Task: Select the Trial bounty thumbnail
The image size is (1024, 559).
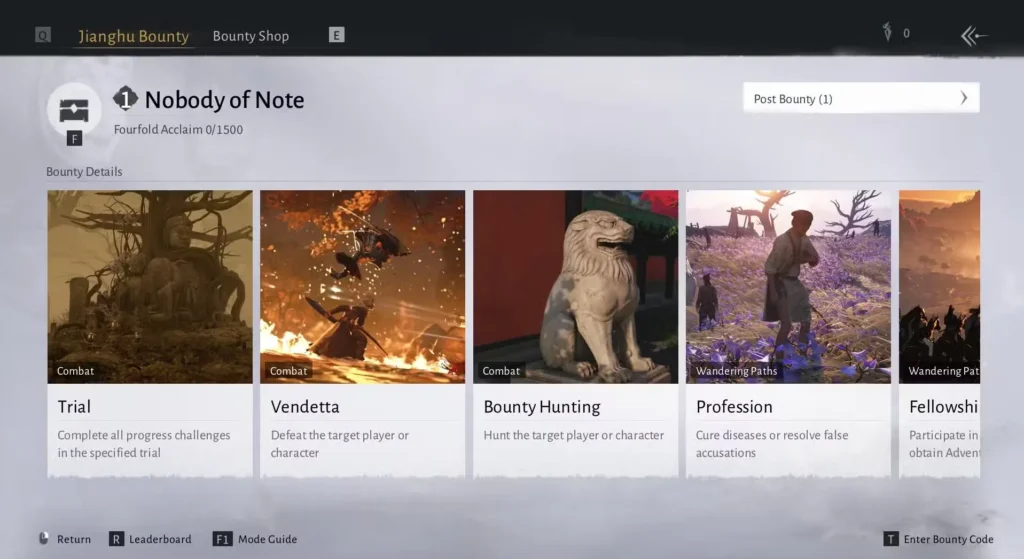Action: 150,287
